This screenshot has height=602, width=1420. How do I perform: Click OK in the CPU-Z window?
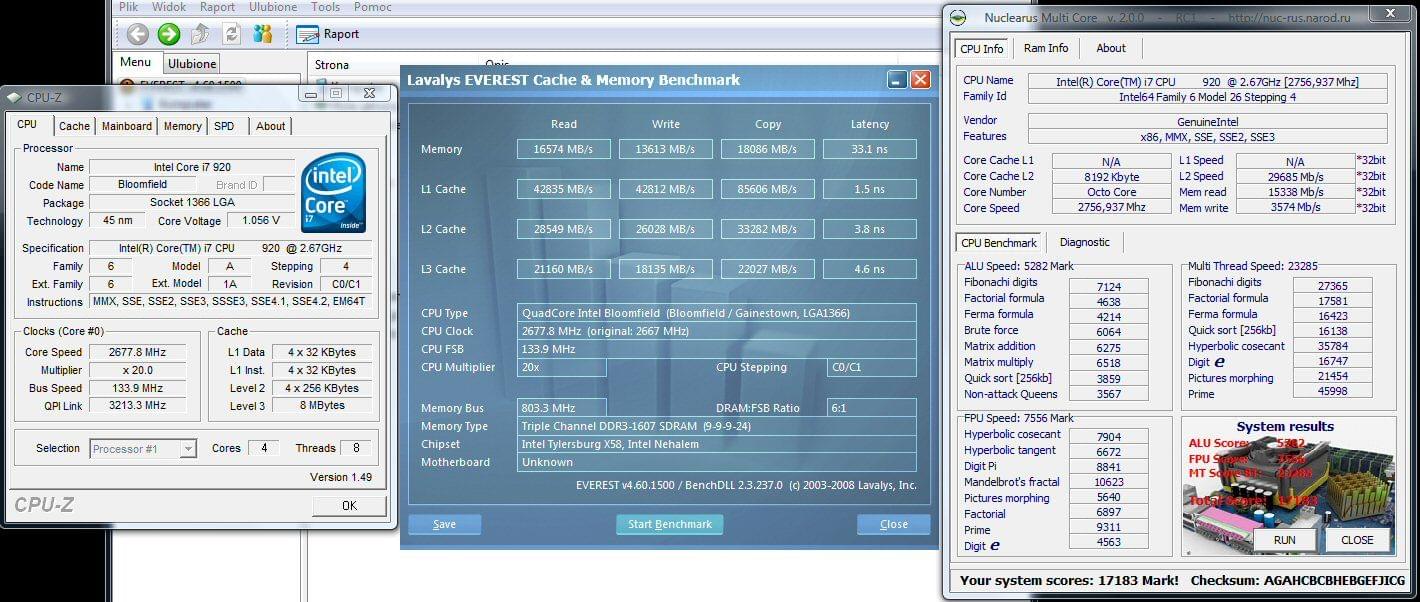click(349, 505)
